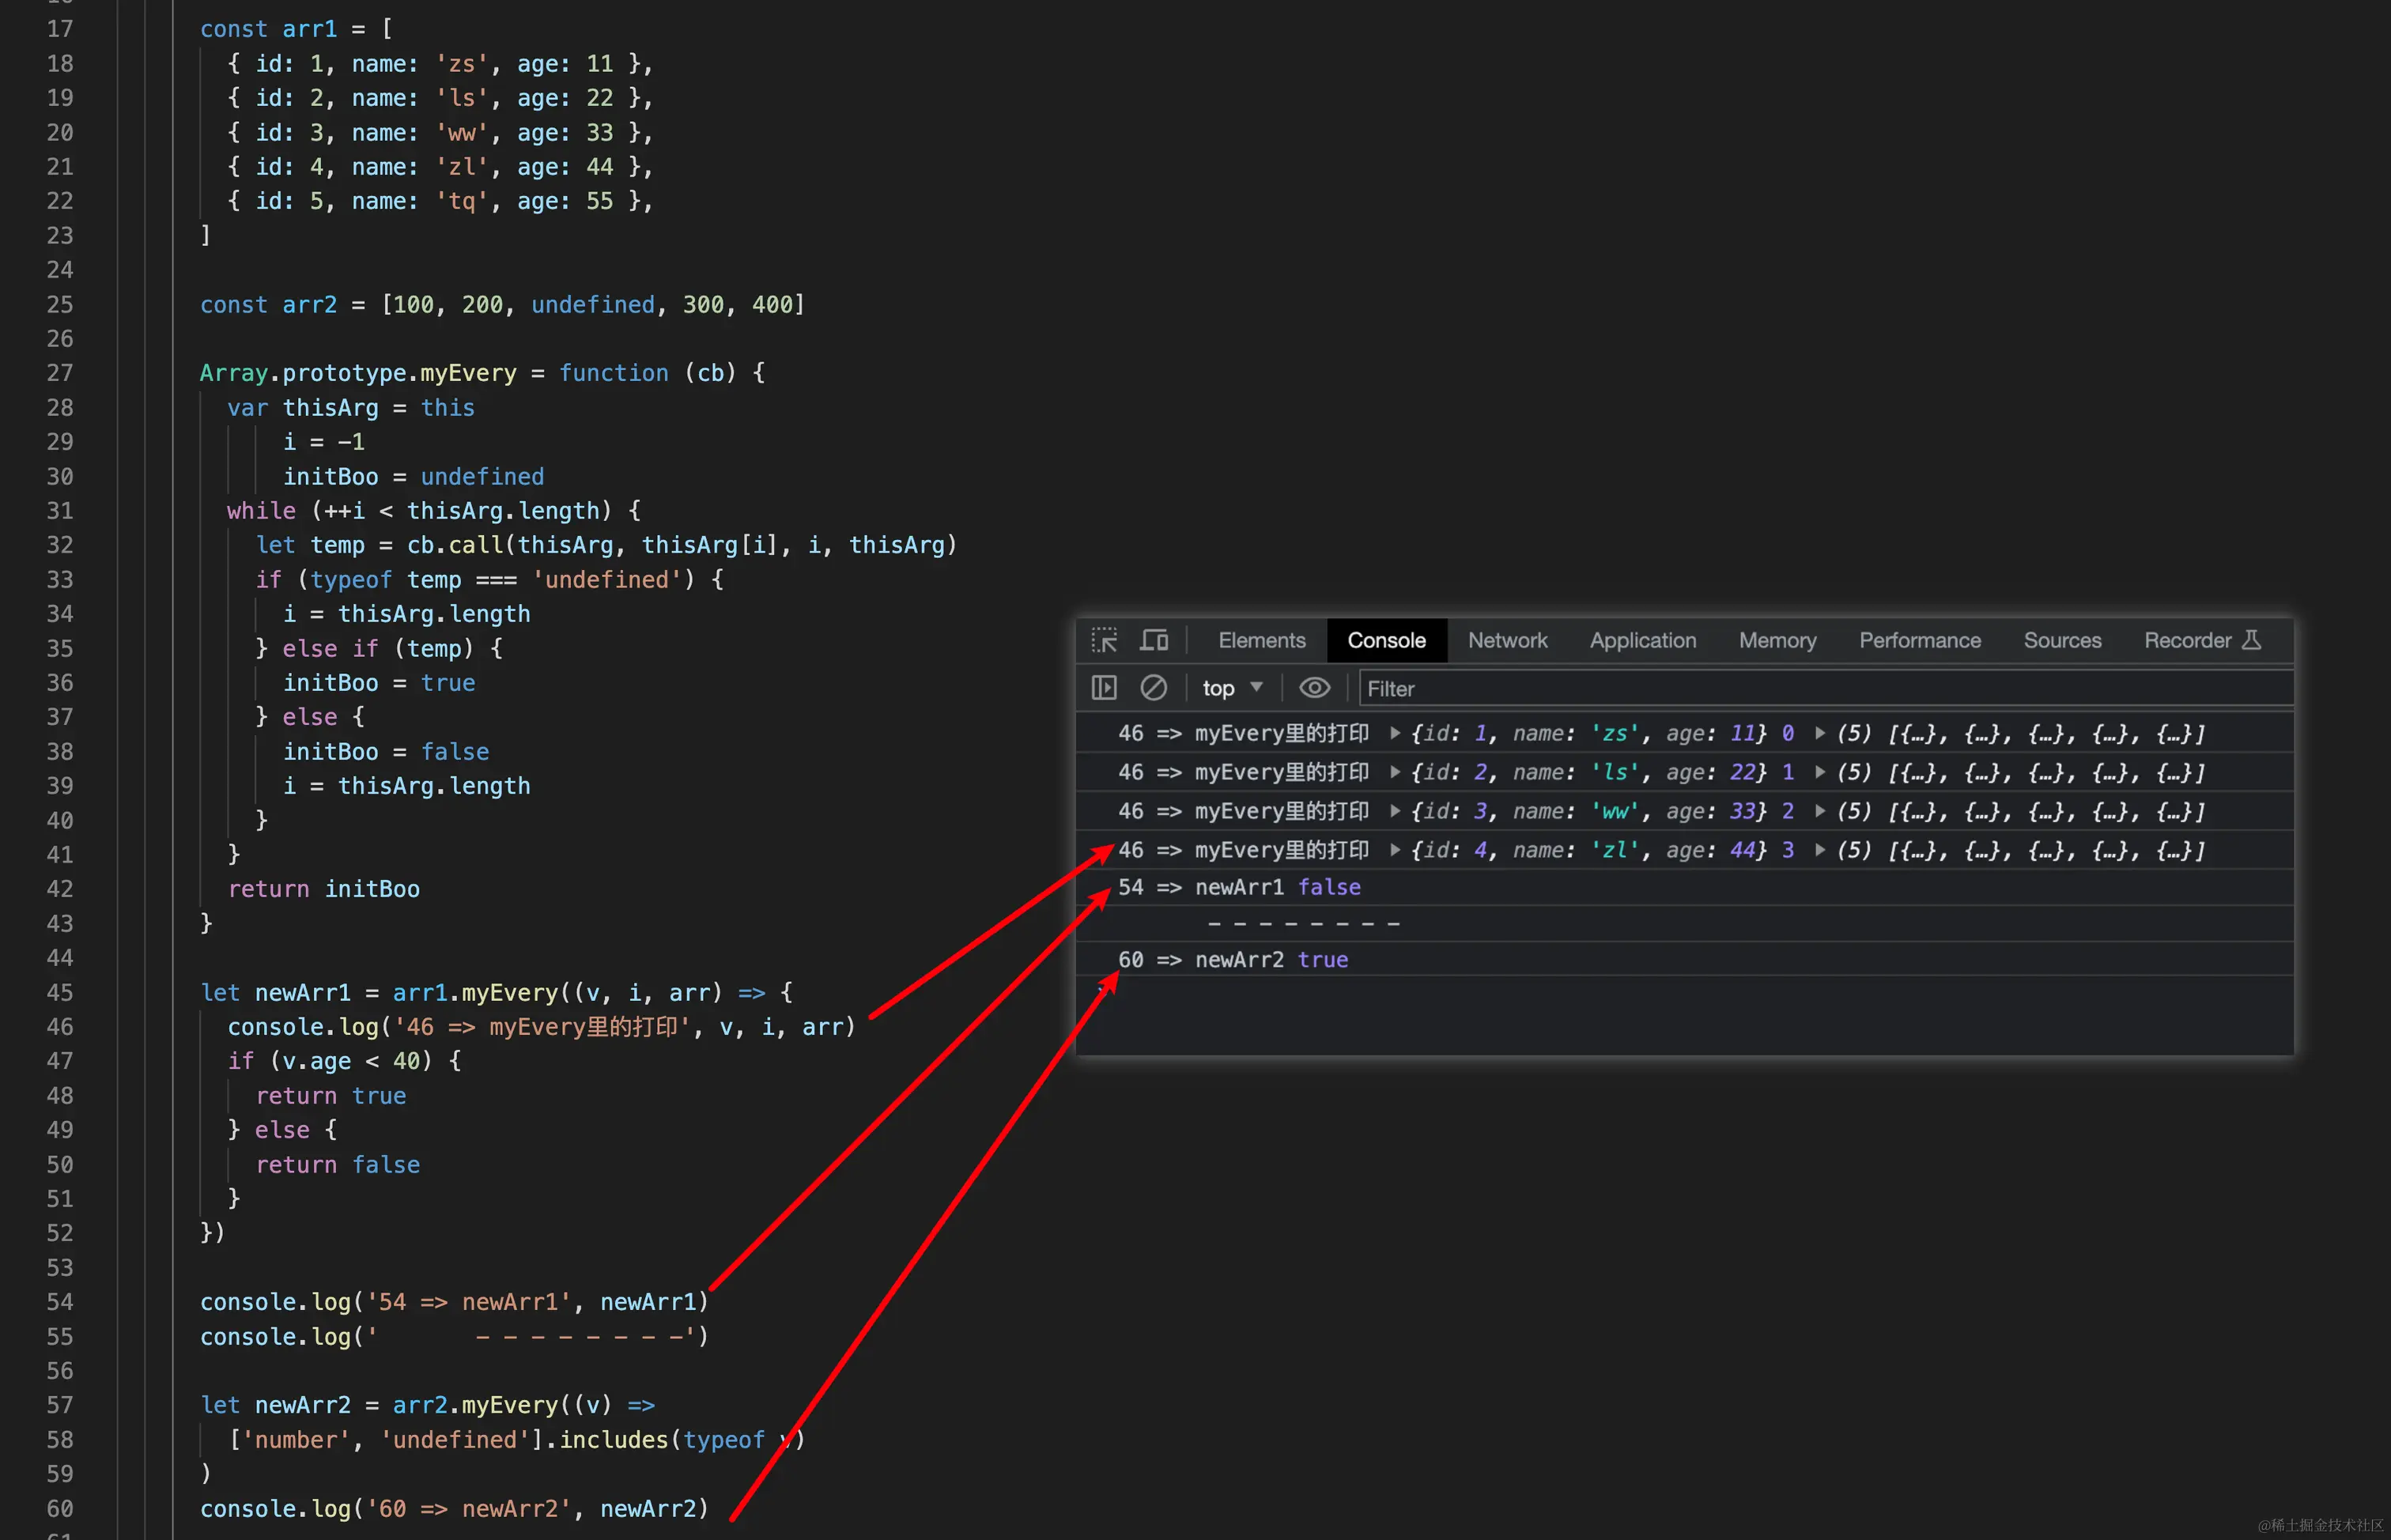Switch to the Sources tab
This screenshot has height=1540, width=2391.
(x=2062, y=640)
